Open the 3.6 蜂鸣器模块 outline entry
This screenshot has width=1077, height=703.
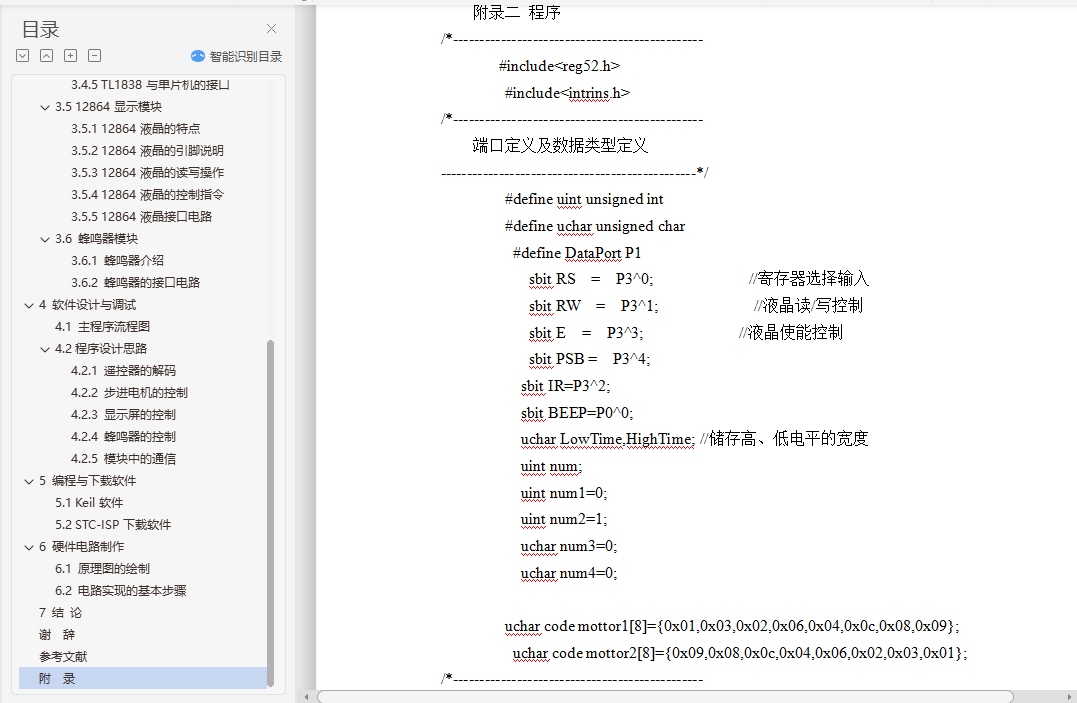click(x=96, y=238)
